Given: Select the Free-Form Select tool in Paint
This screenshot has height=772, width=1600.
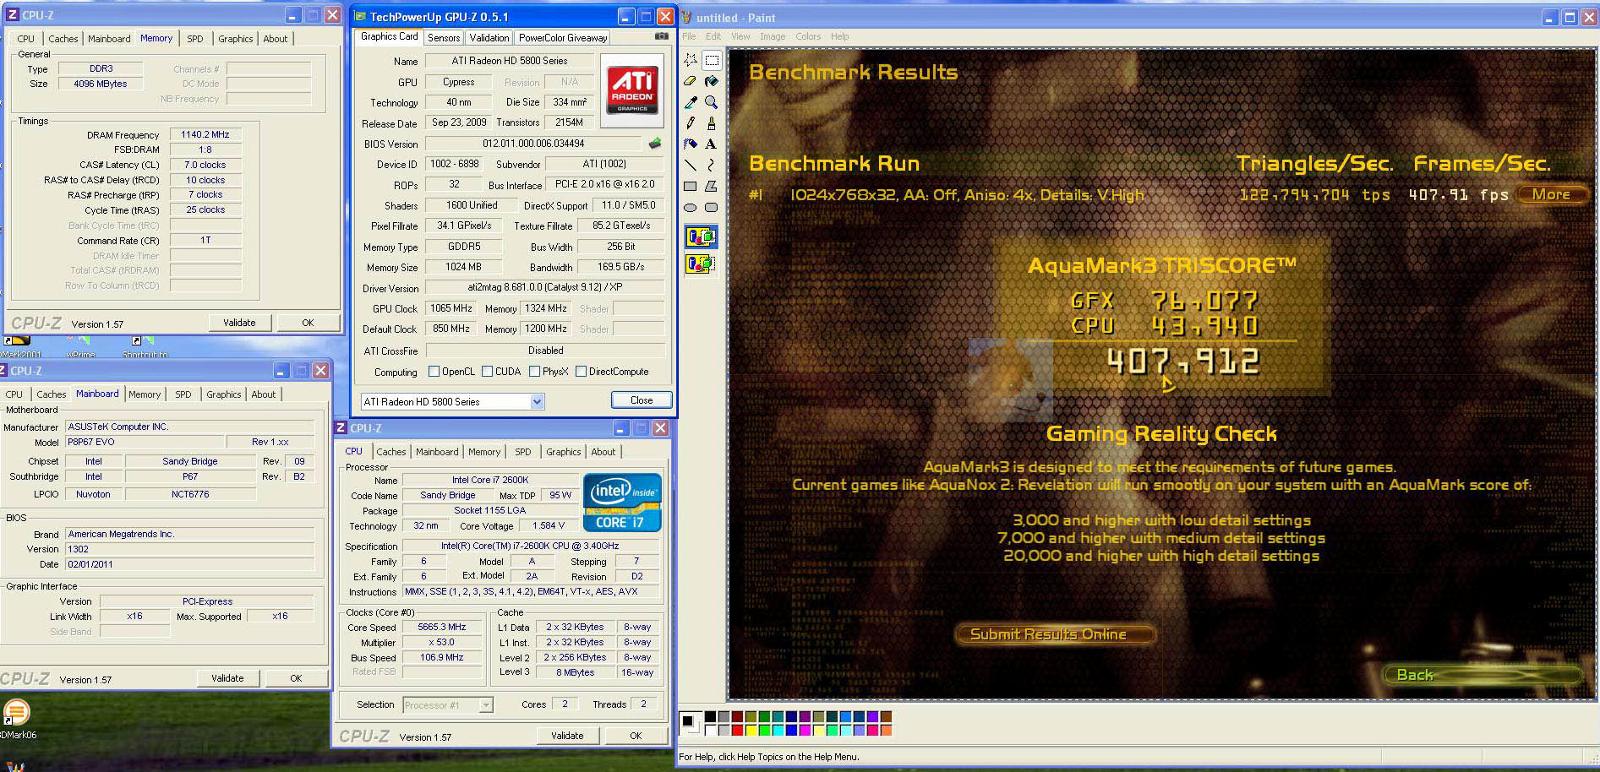Looking at the screenshot, I should click(x=690, y=60).
